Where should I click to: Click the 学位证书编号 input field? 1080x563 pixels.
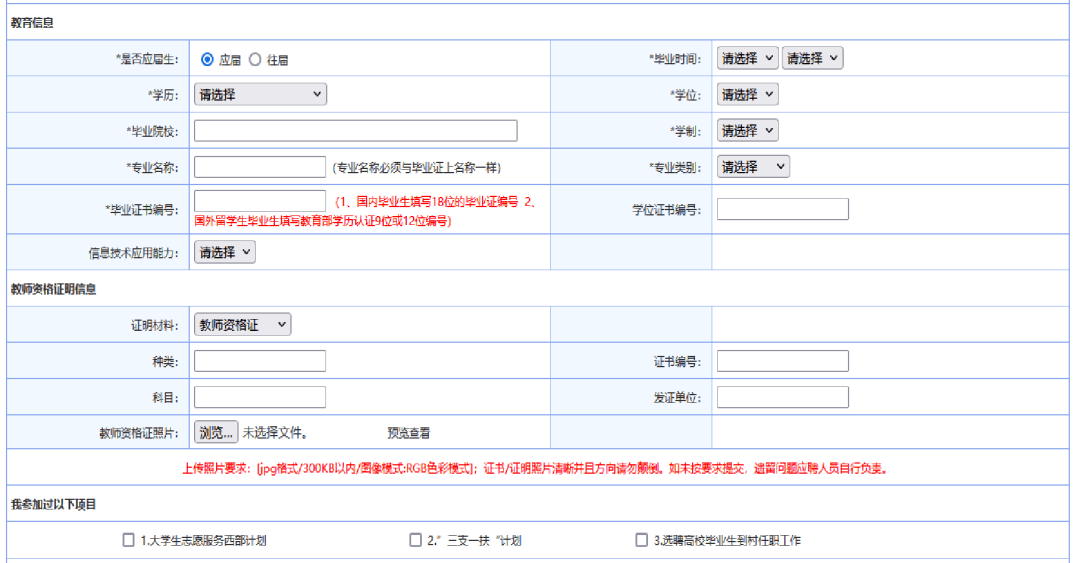[782, 209]
